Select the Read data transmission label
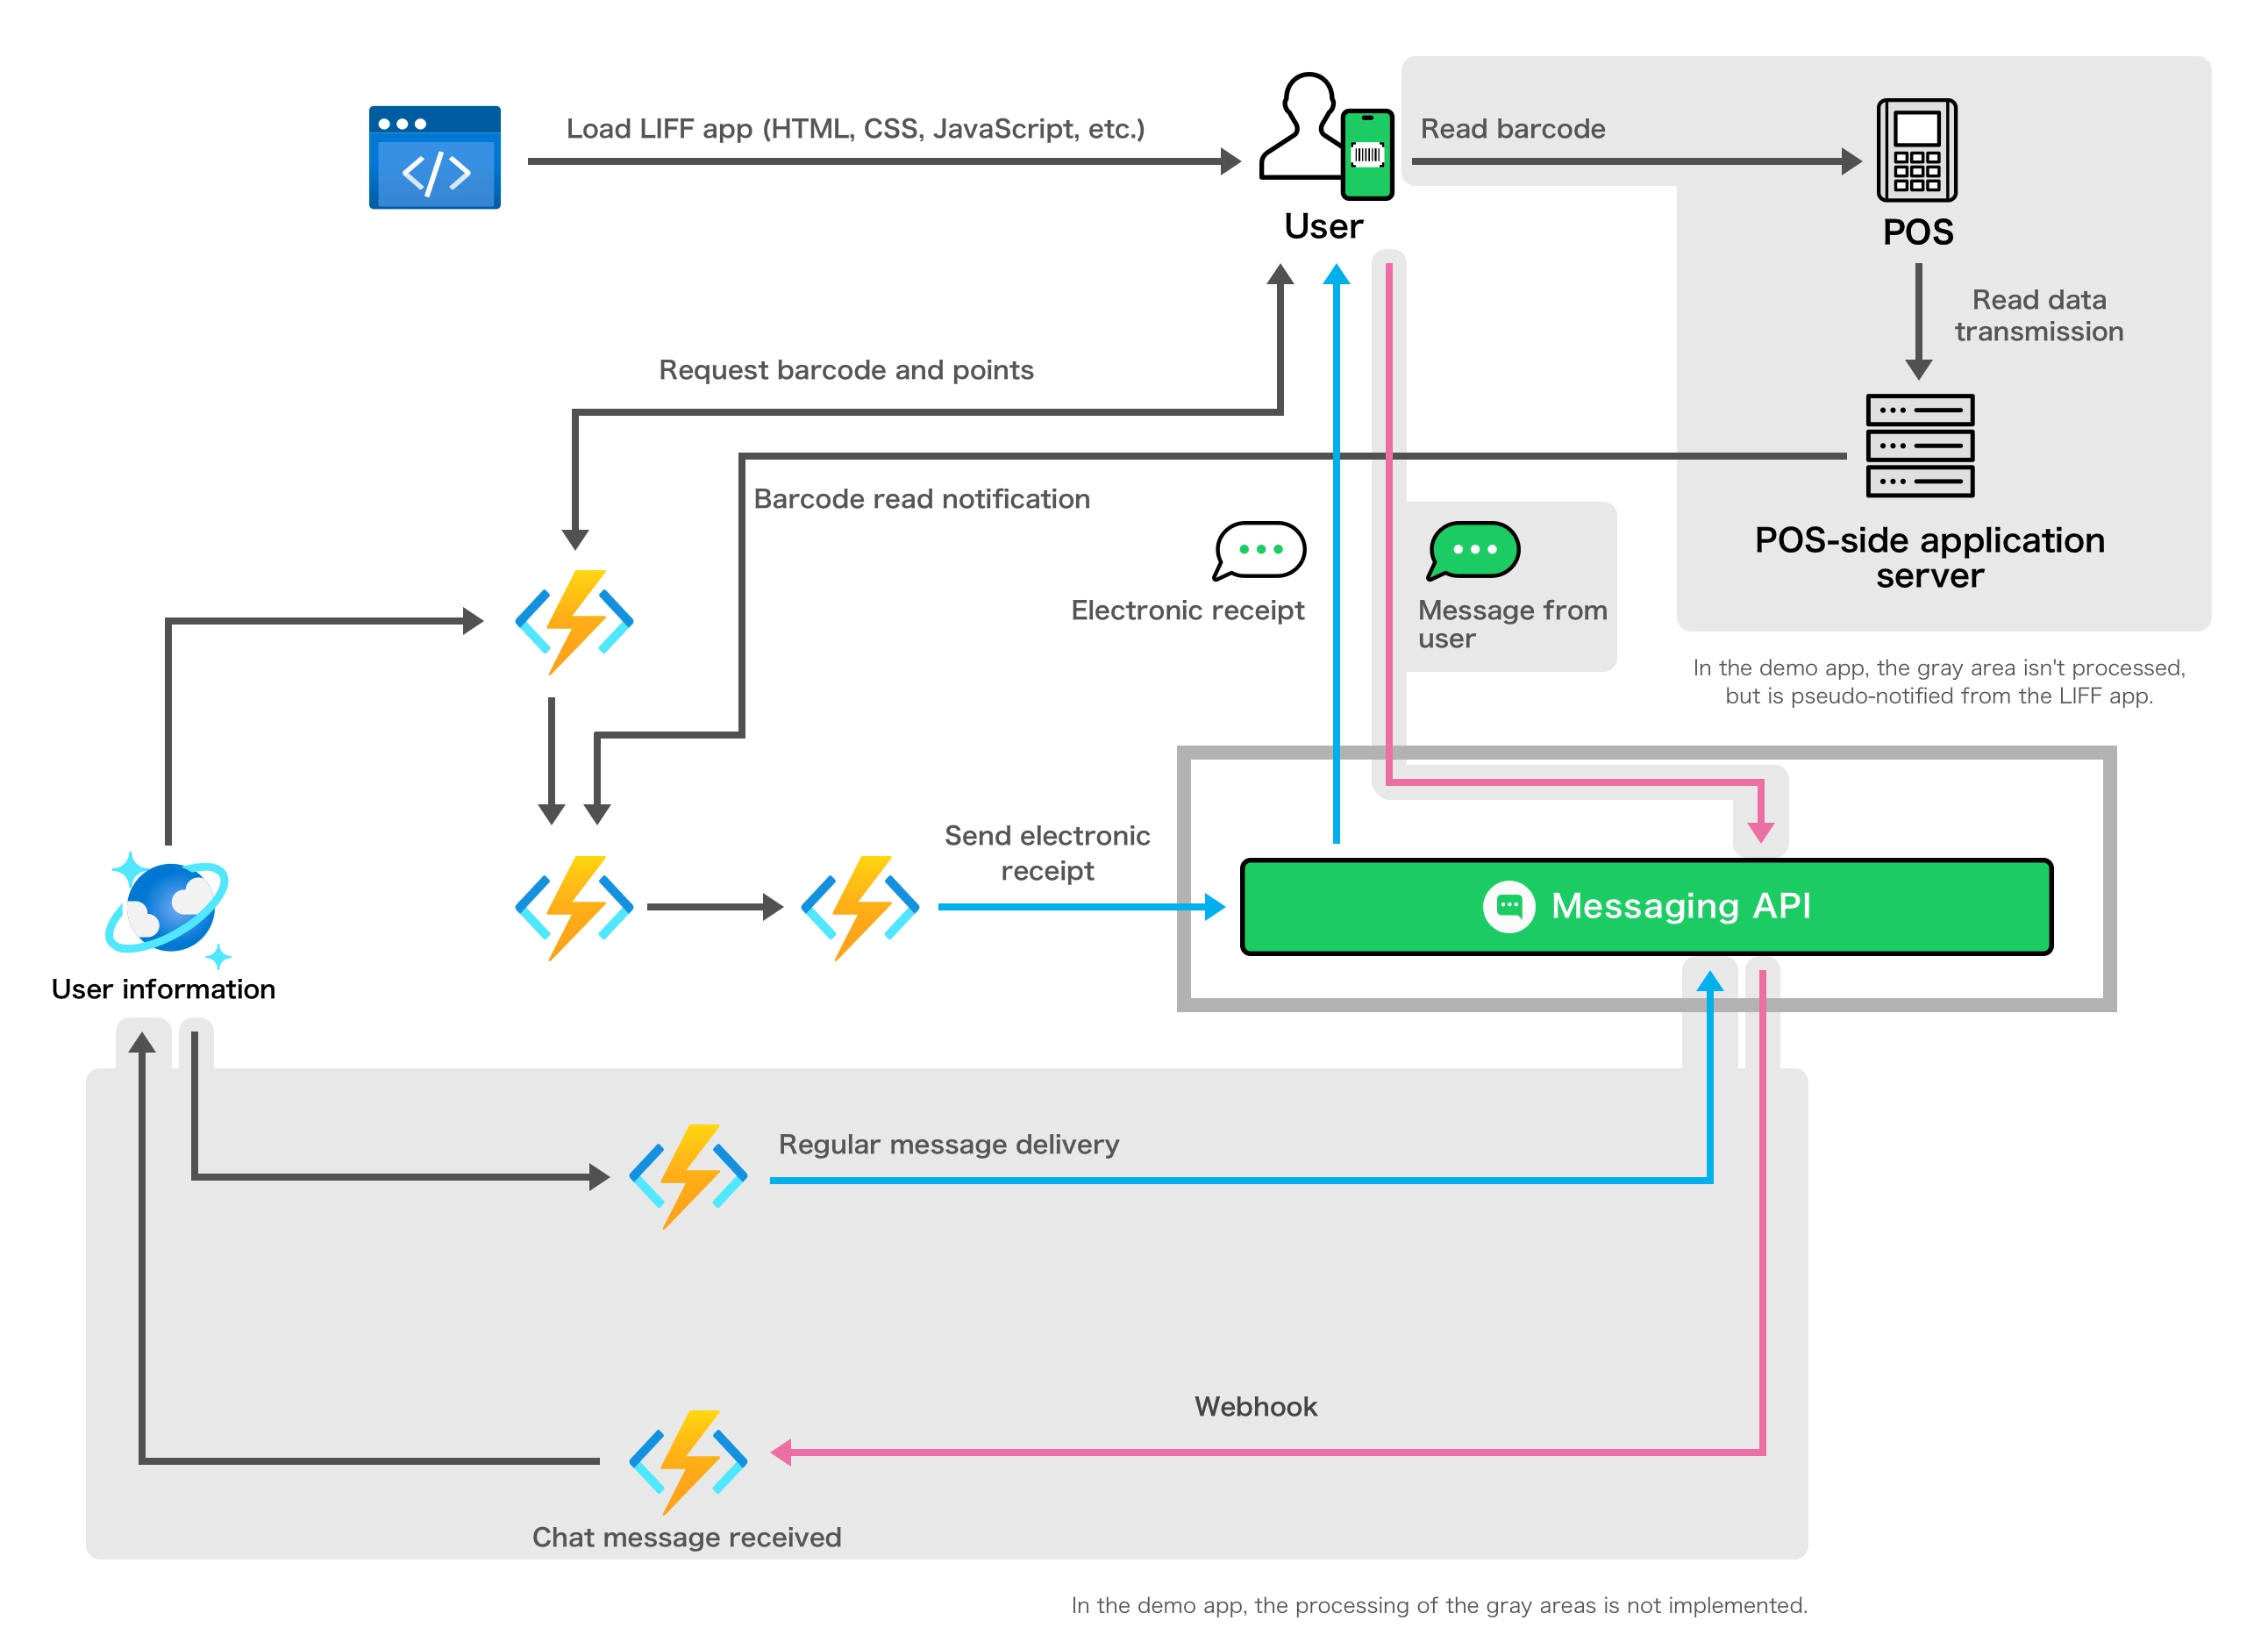Image resolution: width=2268 pixels, height=1649 pixels. coord(2038,315)
